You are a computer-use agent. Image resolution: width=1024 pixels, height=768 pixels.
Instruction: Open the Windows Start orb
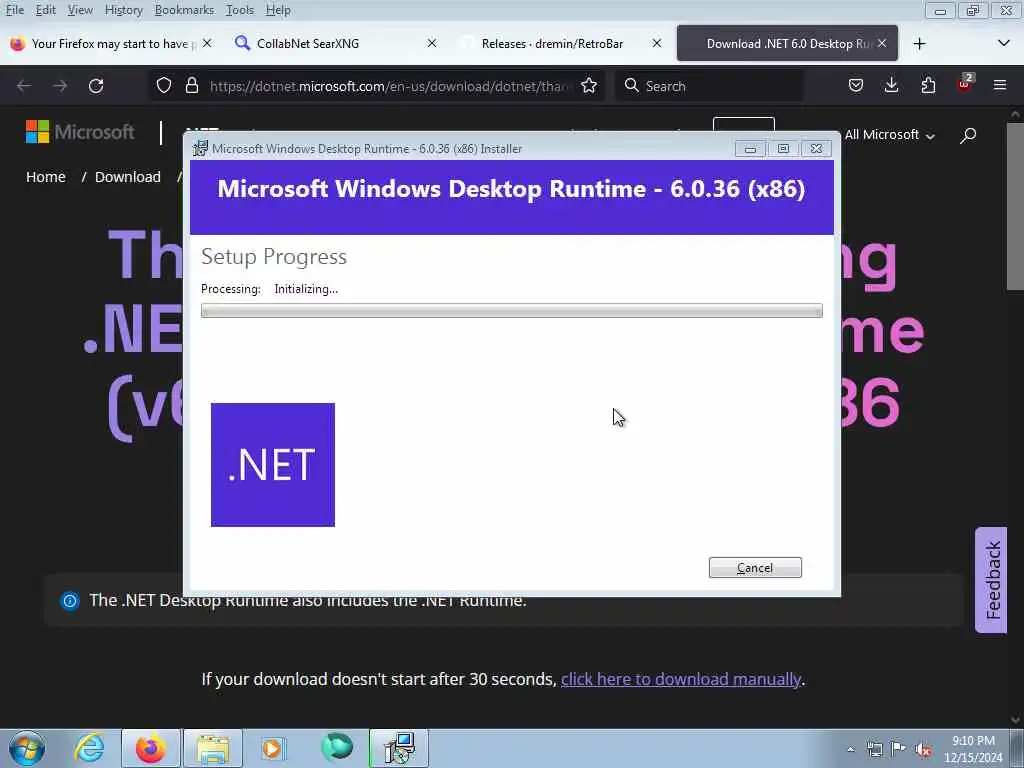(27, 748)
